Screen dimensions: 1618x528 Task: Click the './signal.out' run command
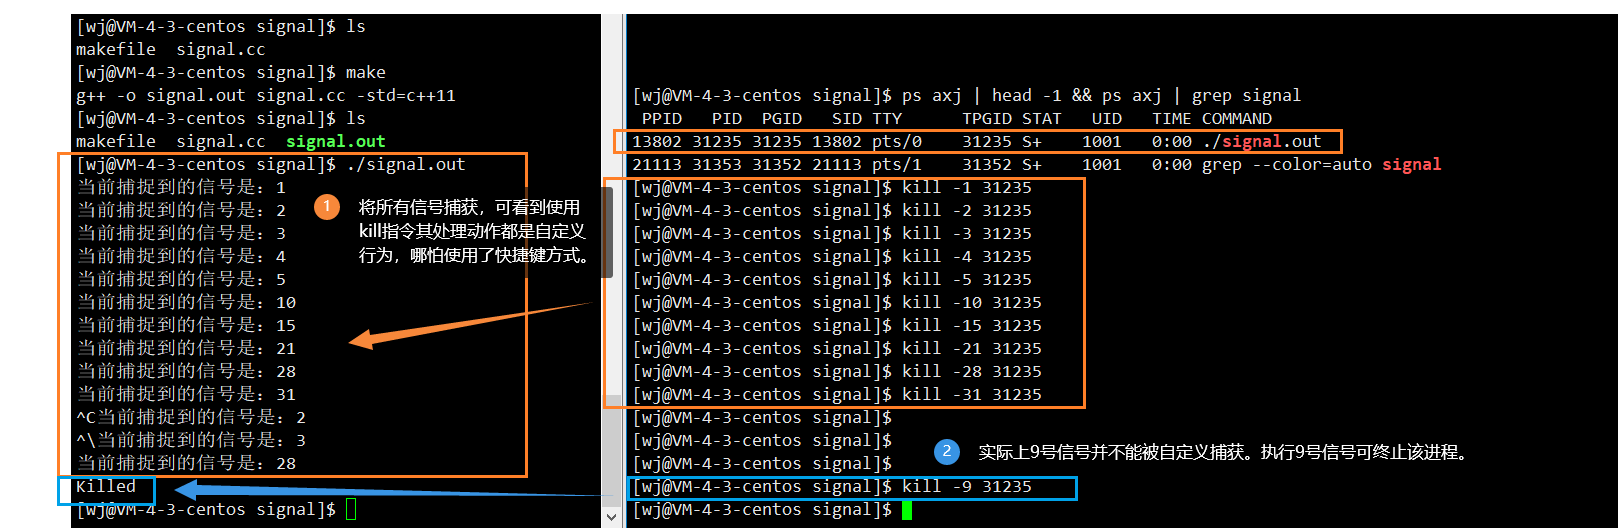406,164
